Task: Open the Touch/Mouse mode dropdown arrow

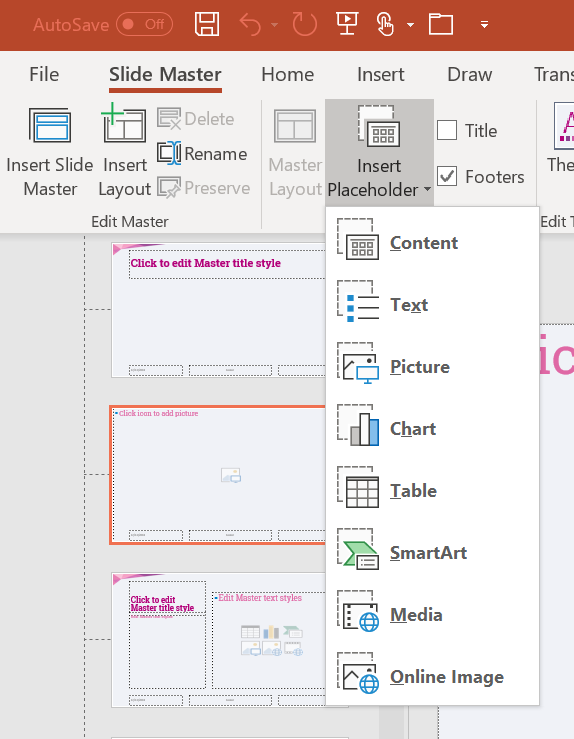Action: (410, 25)
